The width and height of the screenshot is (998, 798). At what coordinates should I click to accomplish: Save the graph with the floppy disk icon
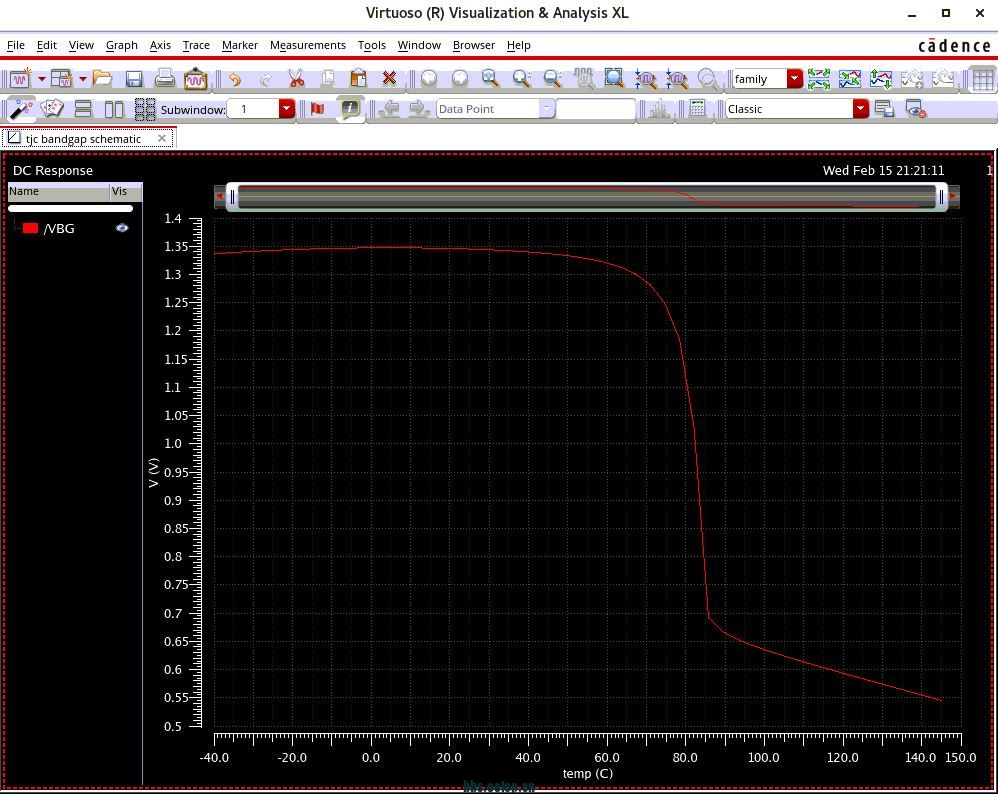(x=134, y=79)
